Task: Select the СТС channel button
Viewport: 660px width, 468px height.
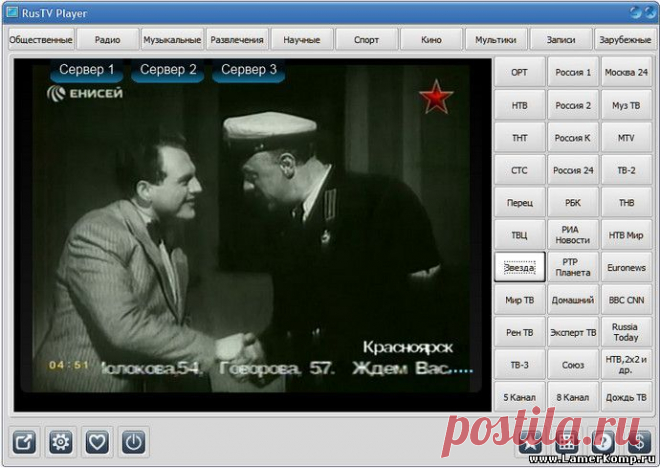Action: click(519, 170)
